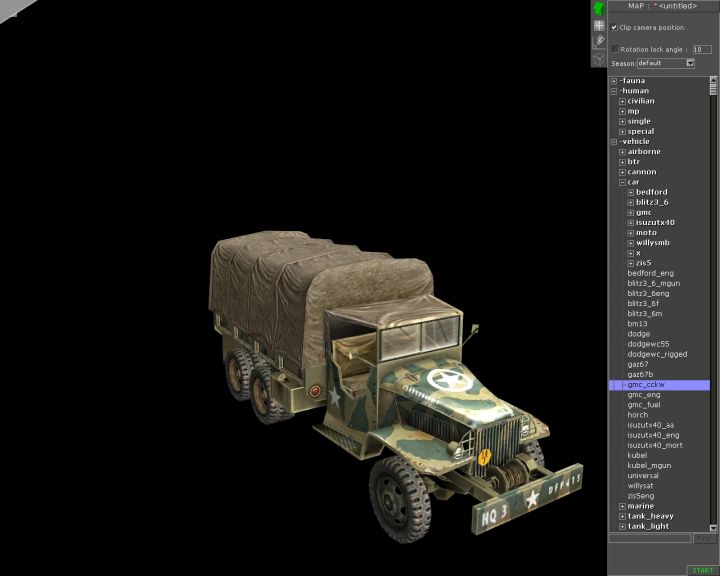The image size is (720, 576).
Task: Expand the fauna tree node
Action: (614, 81)
